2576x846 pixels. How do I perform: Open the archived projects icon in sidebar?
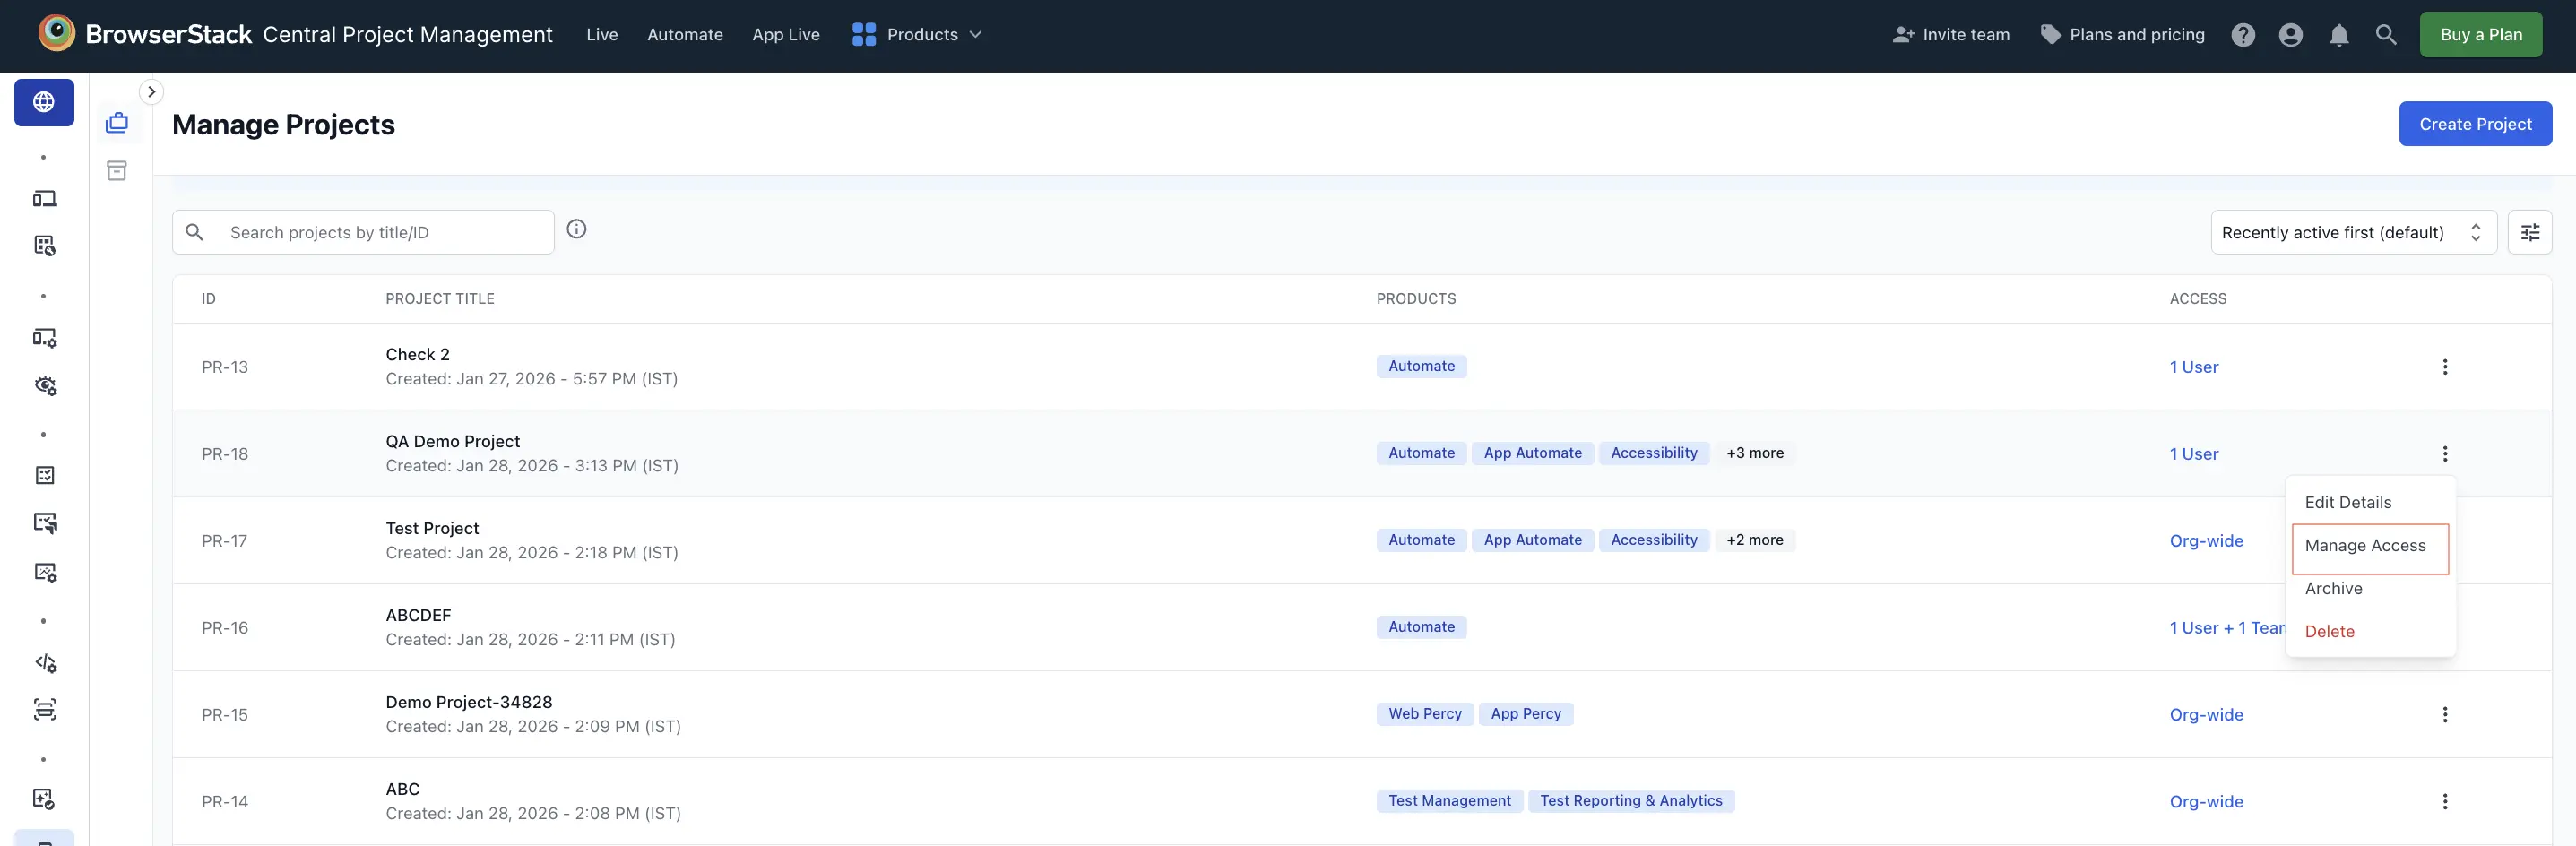117,170
